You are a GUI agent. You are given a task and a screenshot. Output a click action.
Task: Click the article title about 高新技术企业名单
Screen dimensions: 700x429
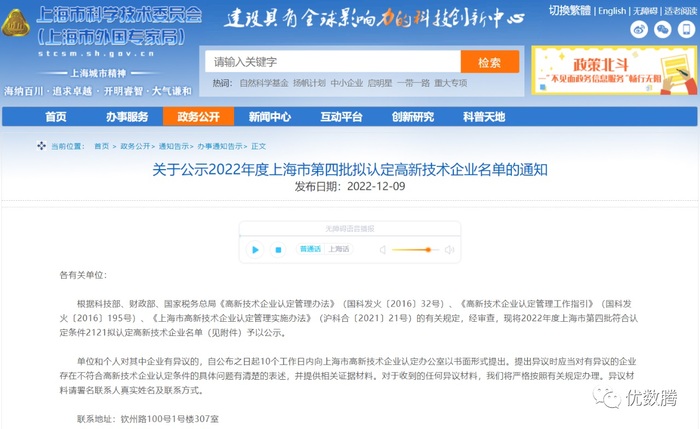point(350,170)
